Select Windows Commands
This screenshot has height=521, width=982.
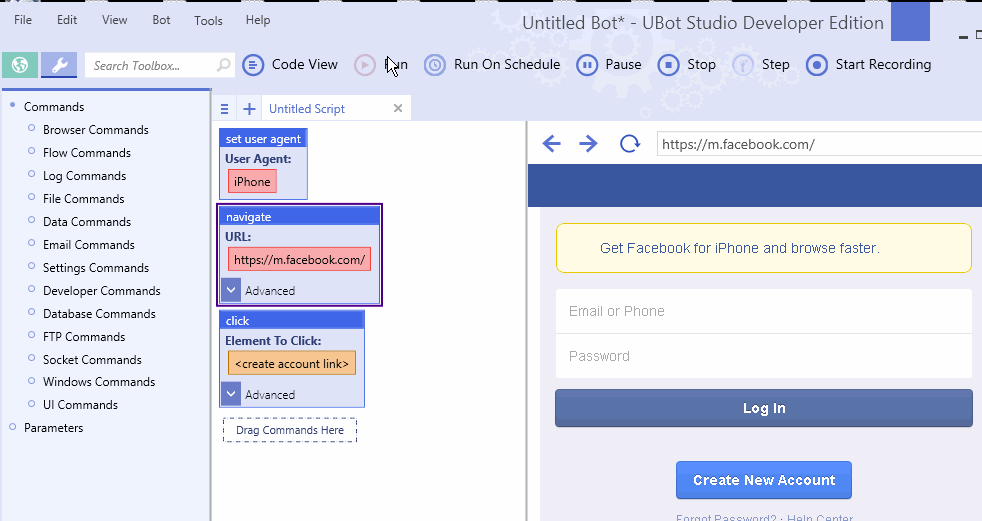click(x=99, y=382)
